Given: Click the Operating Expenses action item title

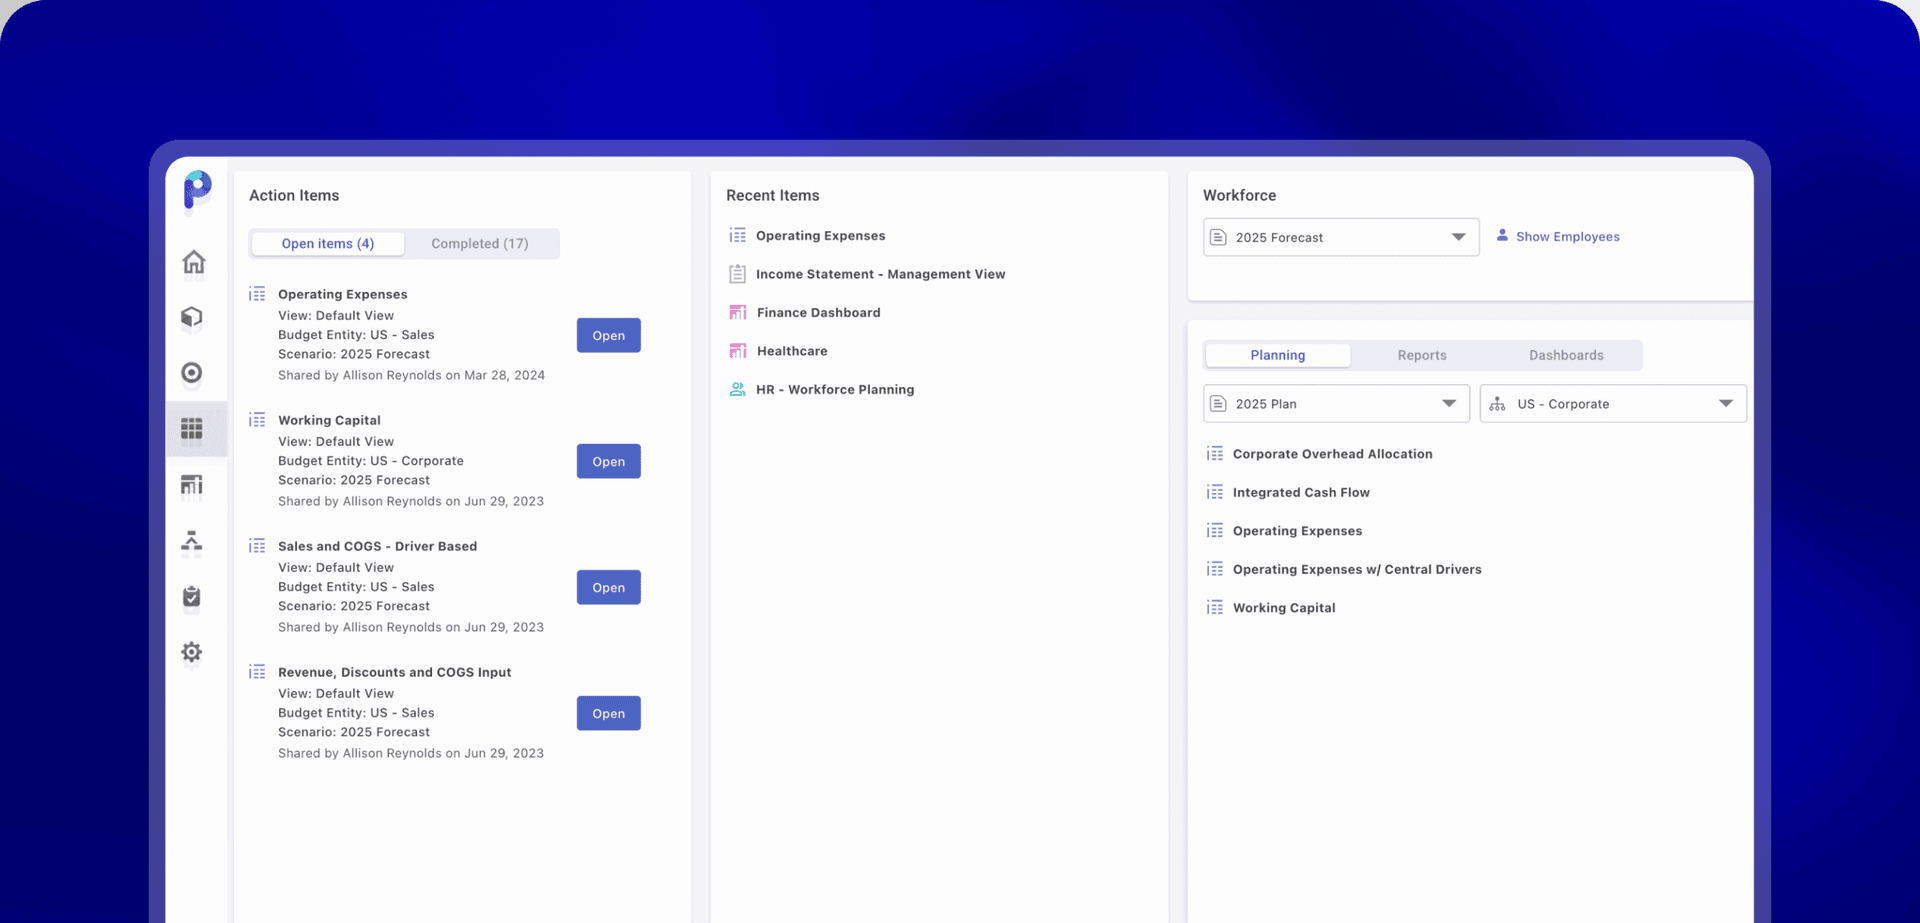Looking at the screenshot, I should pyautogui.click(x=342, y=294).
